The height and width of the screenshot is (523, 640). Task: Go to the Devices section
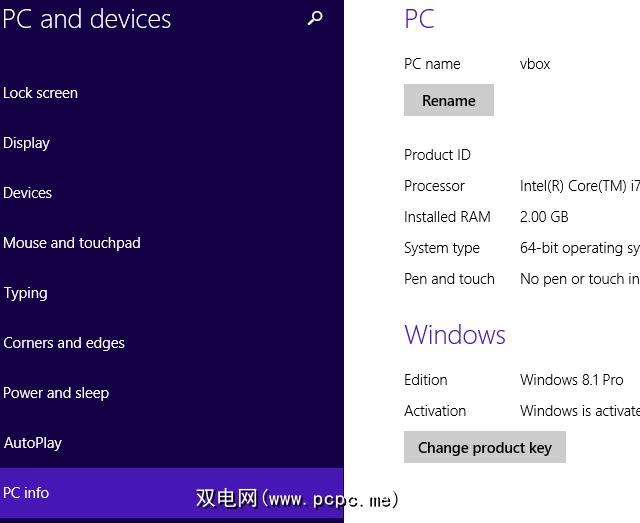(28, 193)
